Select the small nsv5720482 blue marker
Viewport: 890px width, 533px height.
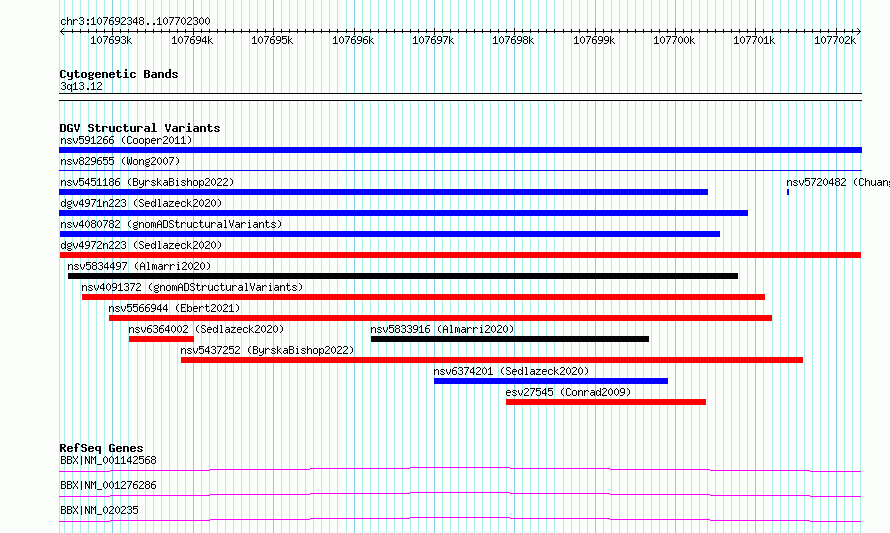click(x=788, y=192)
